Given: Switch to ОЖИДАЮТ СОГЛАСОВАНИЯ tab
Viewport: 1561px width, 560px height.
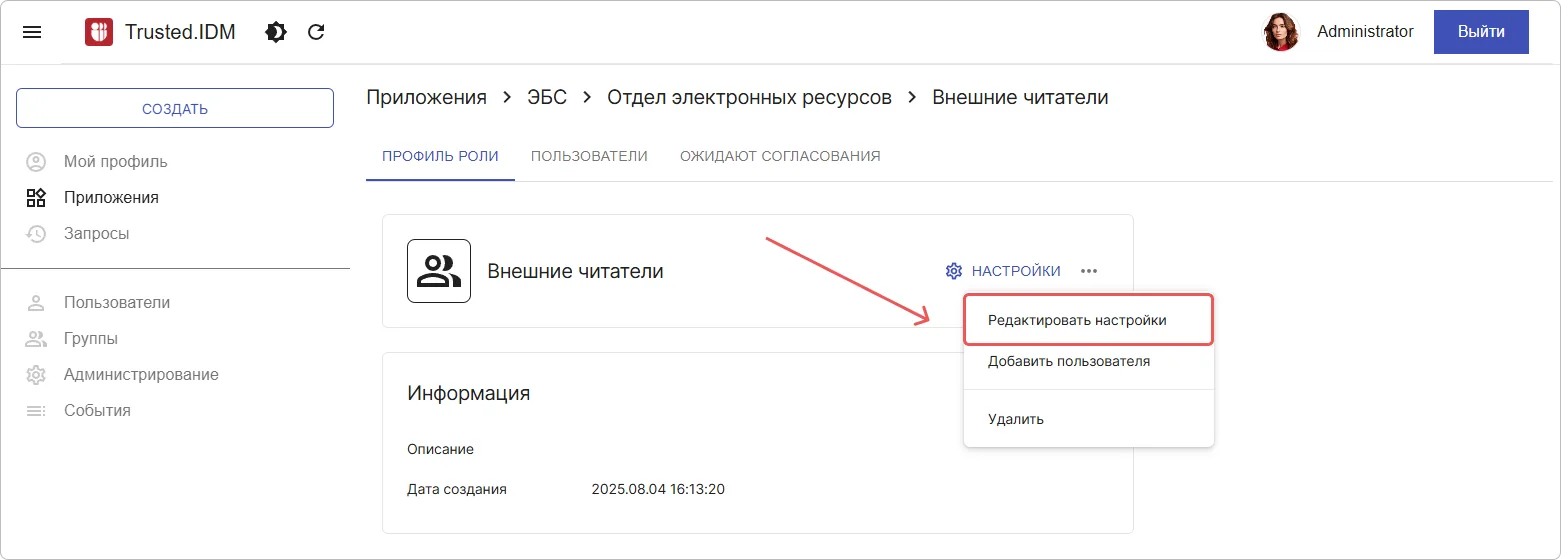Looking at the screenshot, I should [780, 156].
